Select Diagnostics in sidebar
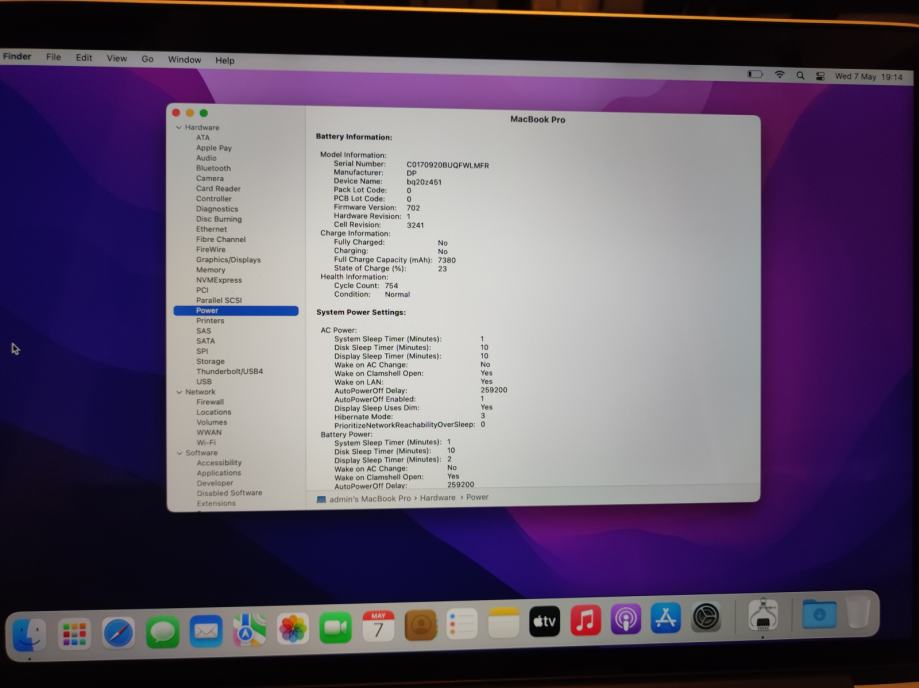 point(217,209)
